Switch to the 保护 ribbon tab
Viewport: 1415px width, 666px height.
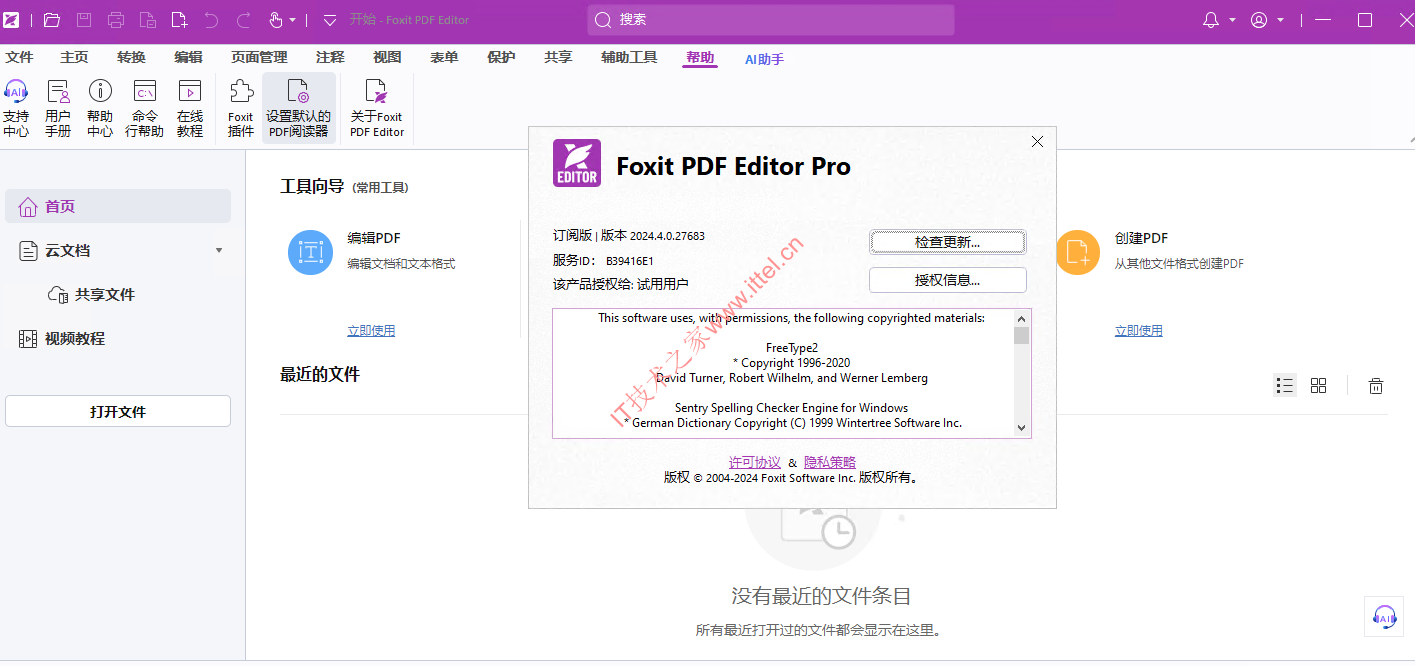[x=501, y=58]
